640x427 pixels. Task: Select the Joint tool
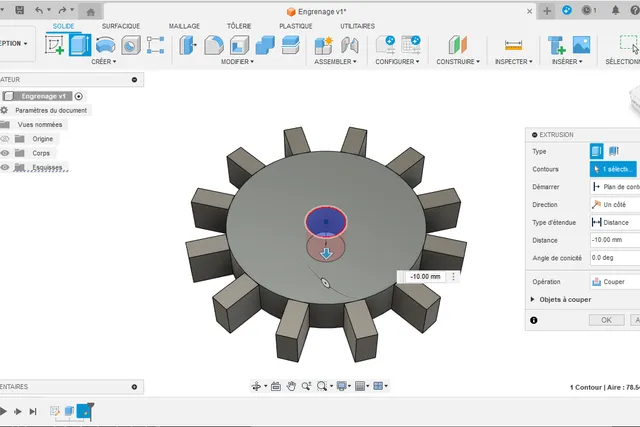tap(350, 45)
